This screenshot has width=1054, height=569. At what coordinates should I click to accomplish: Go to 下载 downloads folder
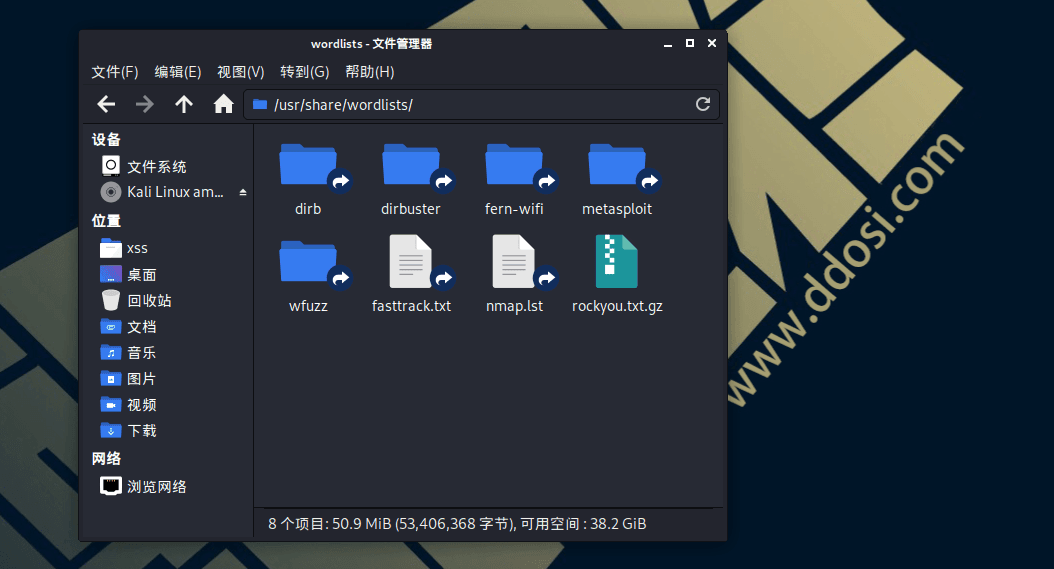(128, 430)
